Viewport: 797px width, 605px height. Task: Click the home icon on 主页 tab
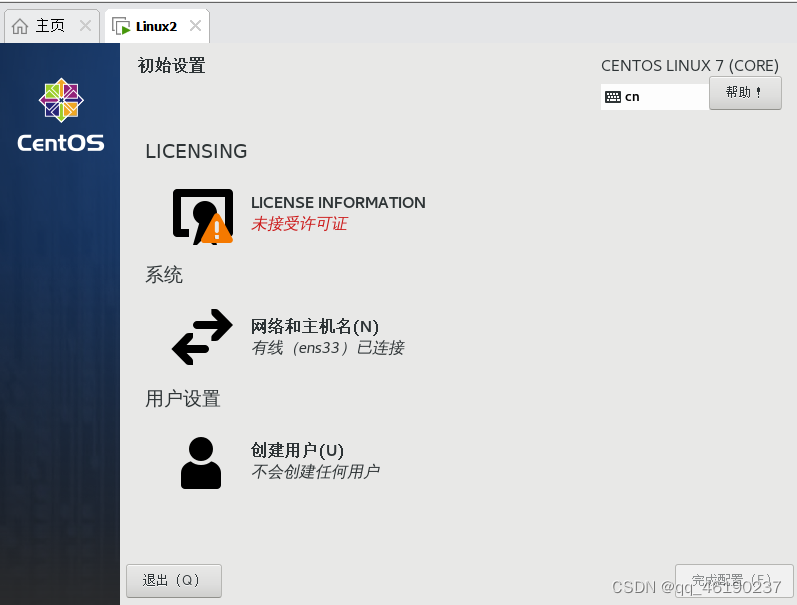tap(20, 26)
